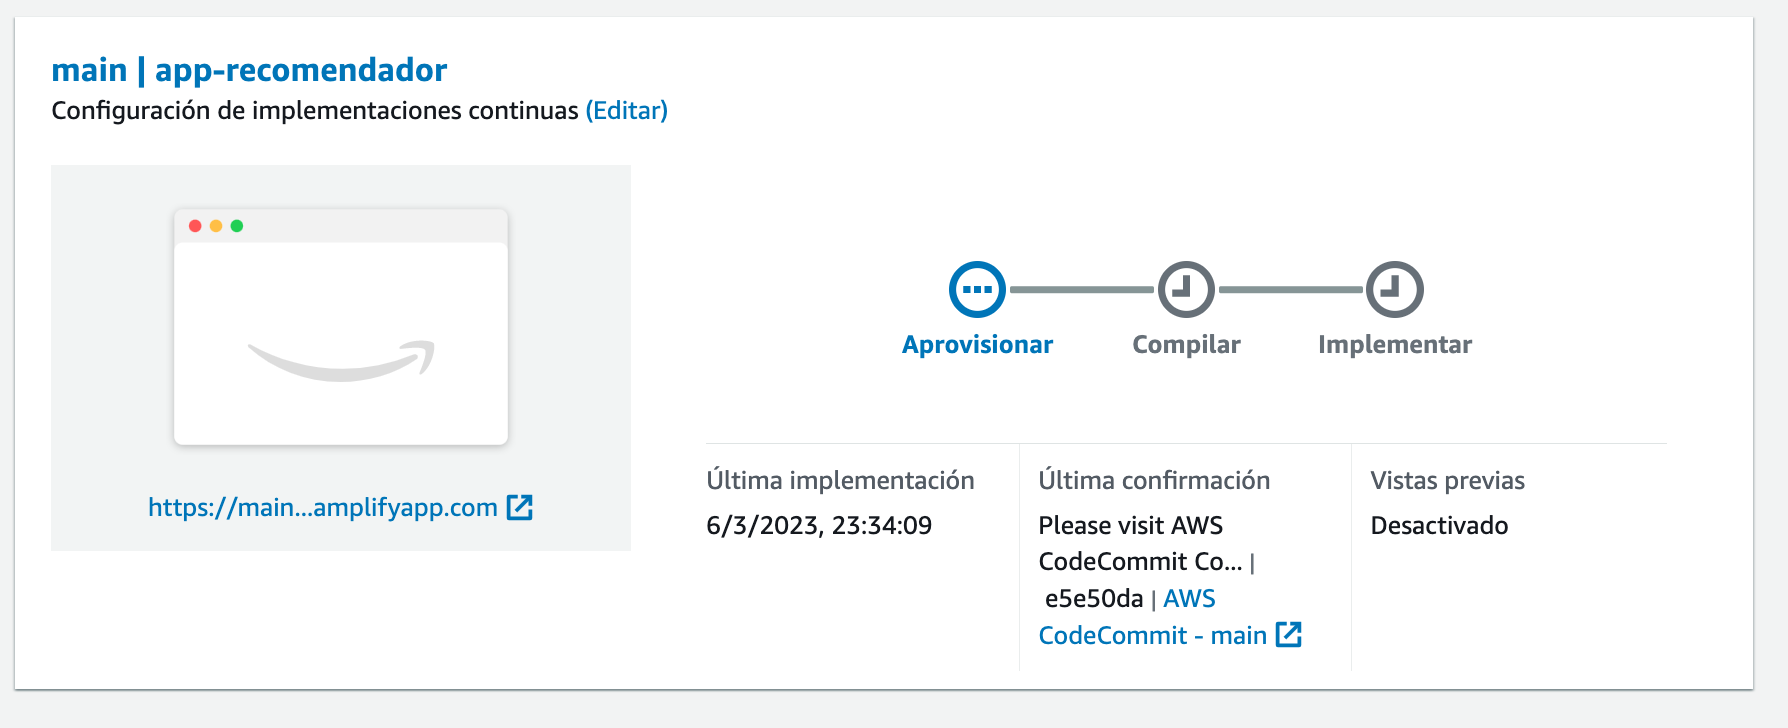Click the external-link icon beside amplifyapp URL

point(520,507)
